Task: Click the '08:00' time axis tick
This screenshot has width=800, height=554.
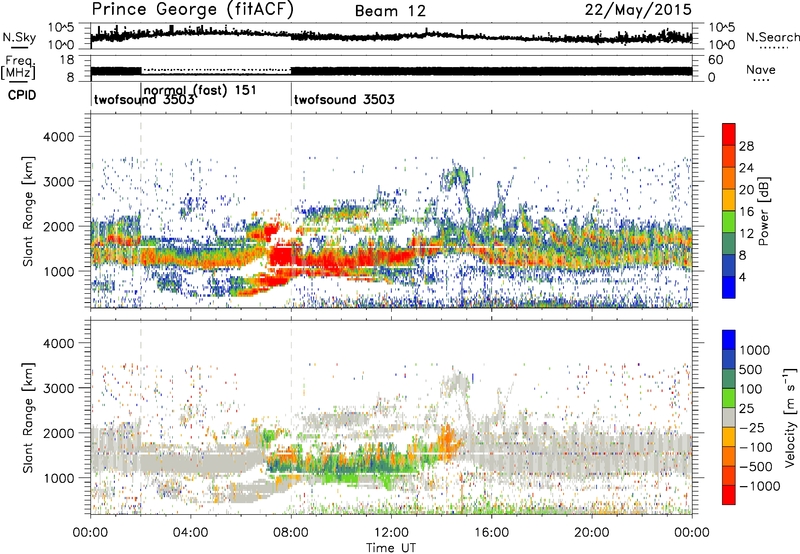Action: pyautogui.click(x=291, y=533)
